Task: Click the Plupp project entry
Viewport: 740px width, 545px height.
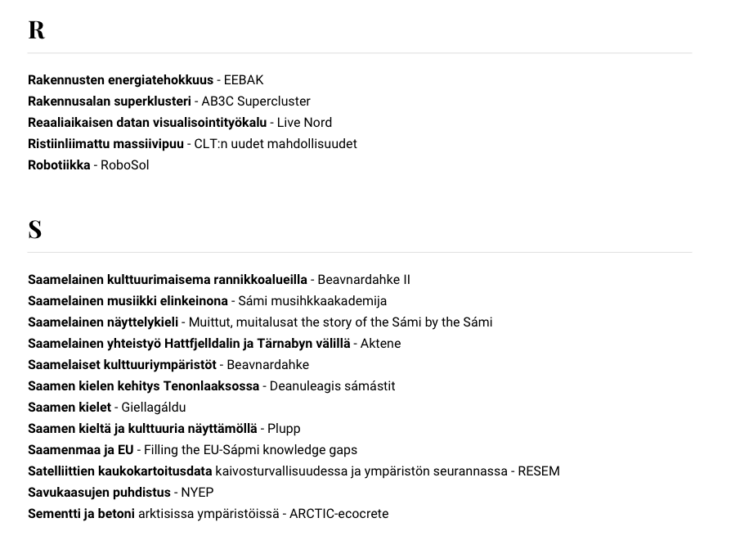Action: pos(164,428)
